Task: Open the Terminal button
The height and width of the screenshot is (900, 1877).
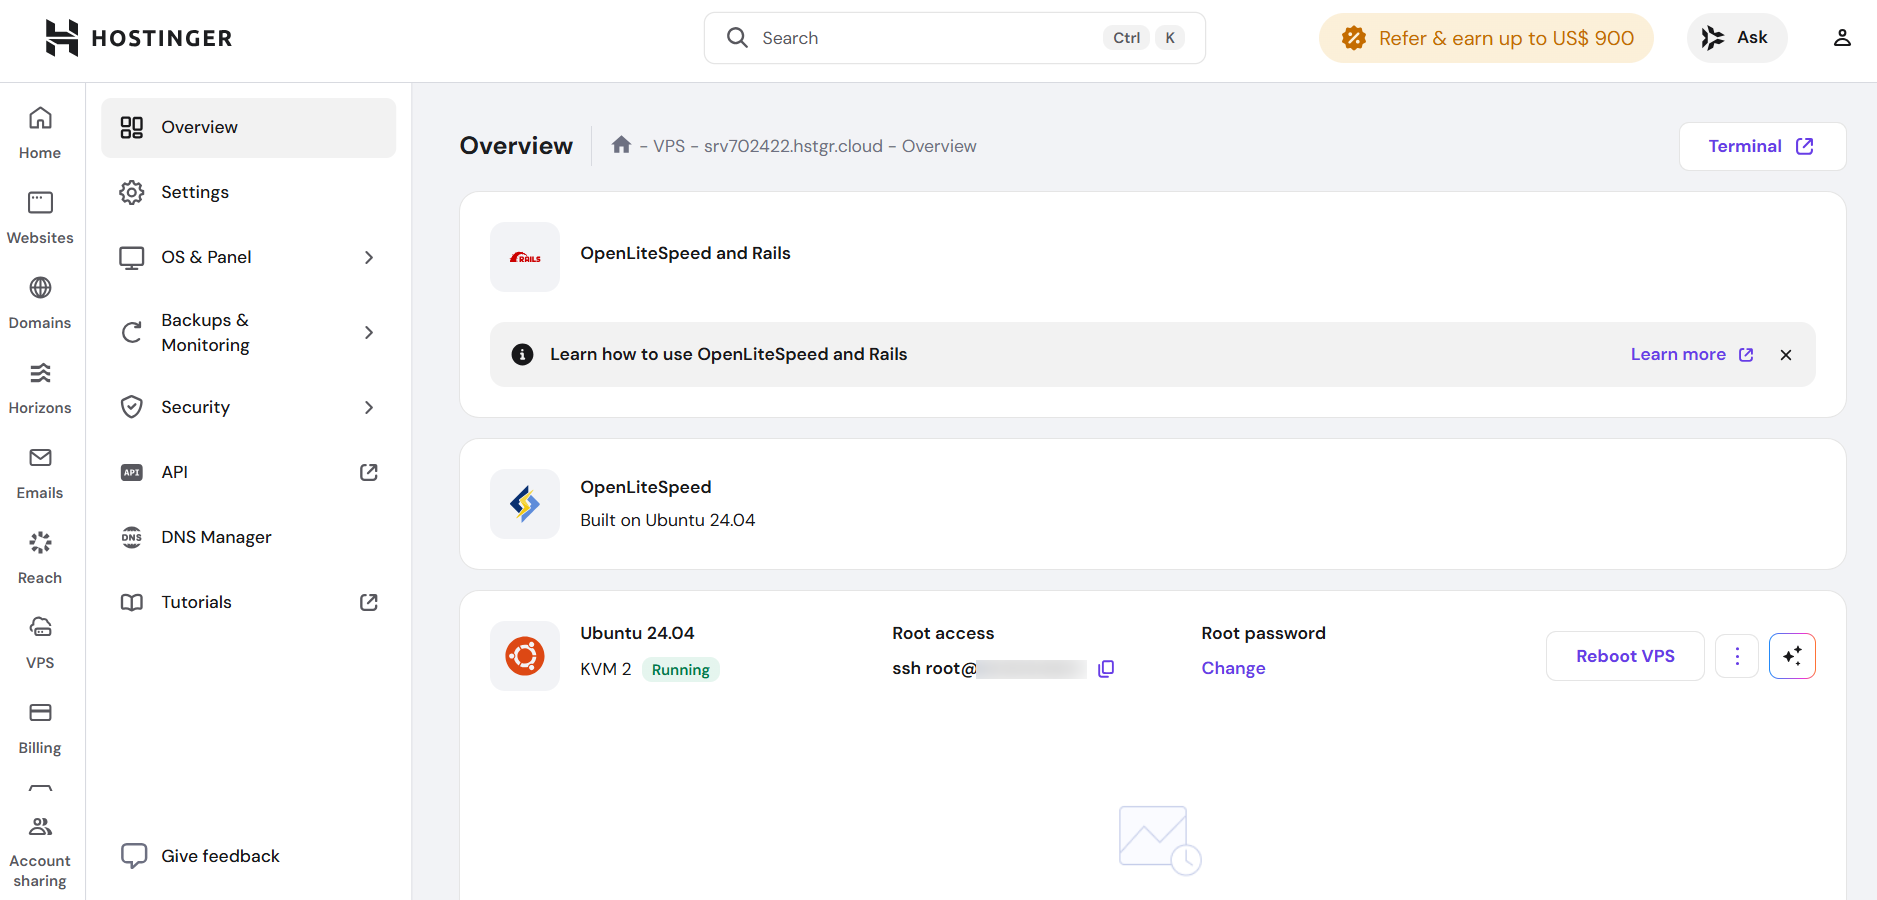Action: pos(1762,146)
